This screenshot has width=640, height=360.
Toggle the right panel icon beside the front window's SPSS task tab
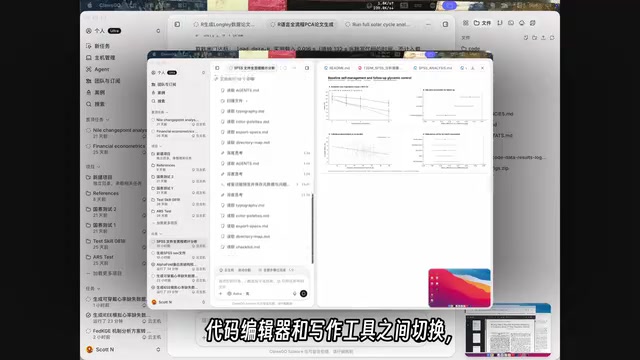click(307, 68)
